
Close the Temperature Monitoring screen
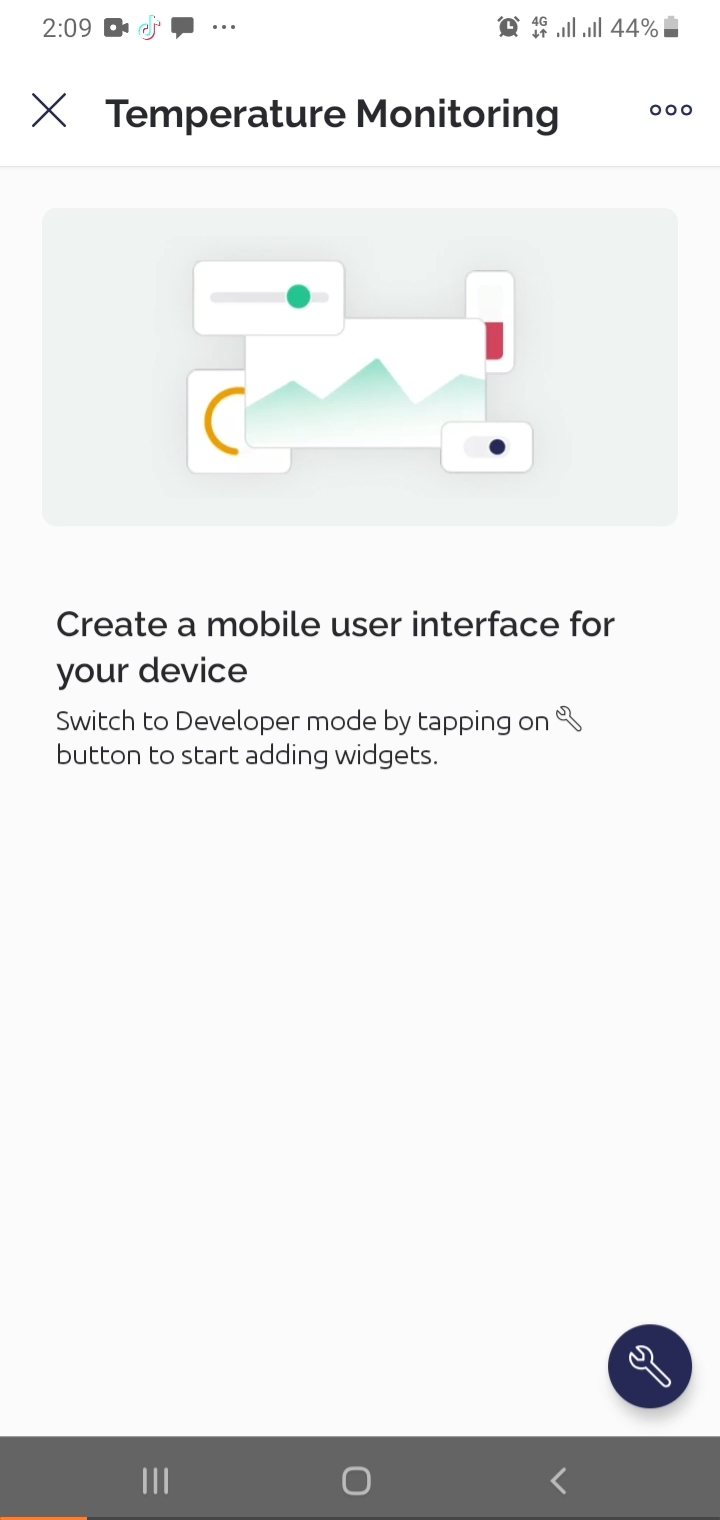49,111
